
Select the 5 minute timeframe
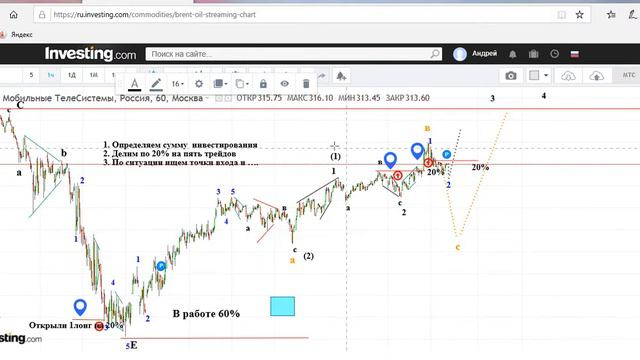coord(31,75)
